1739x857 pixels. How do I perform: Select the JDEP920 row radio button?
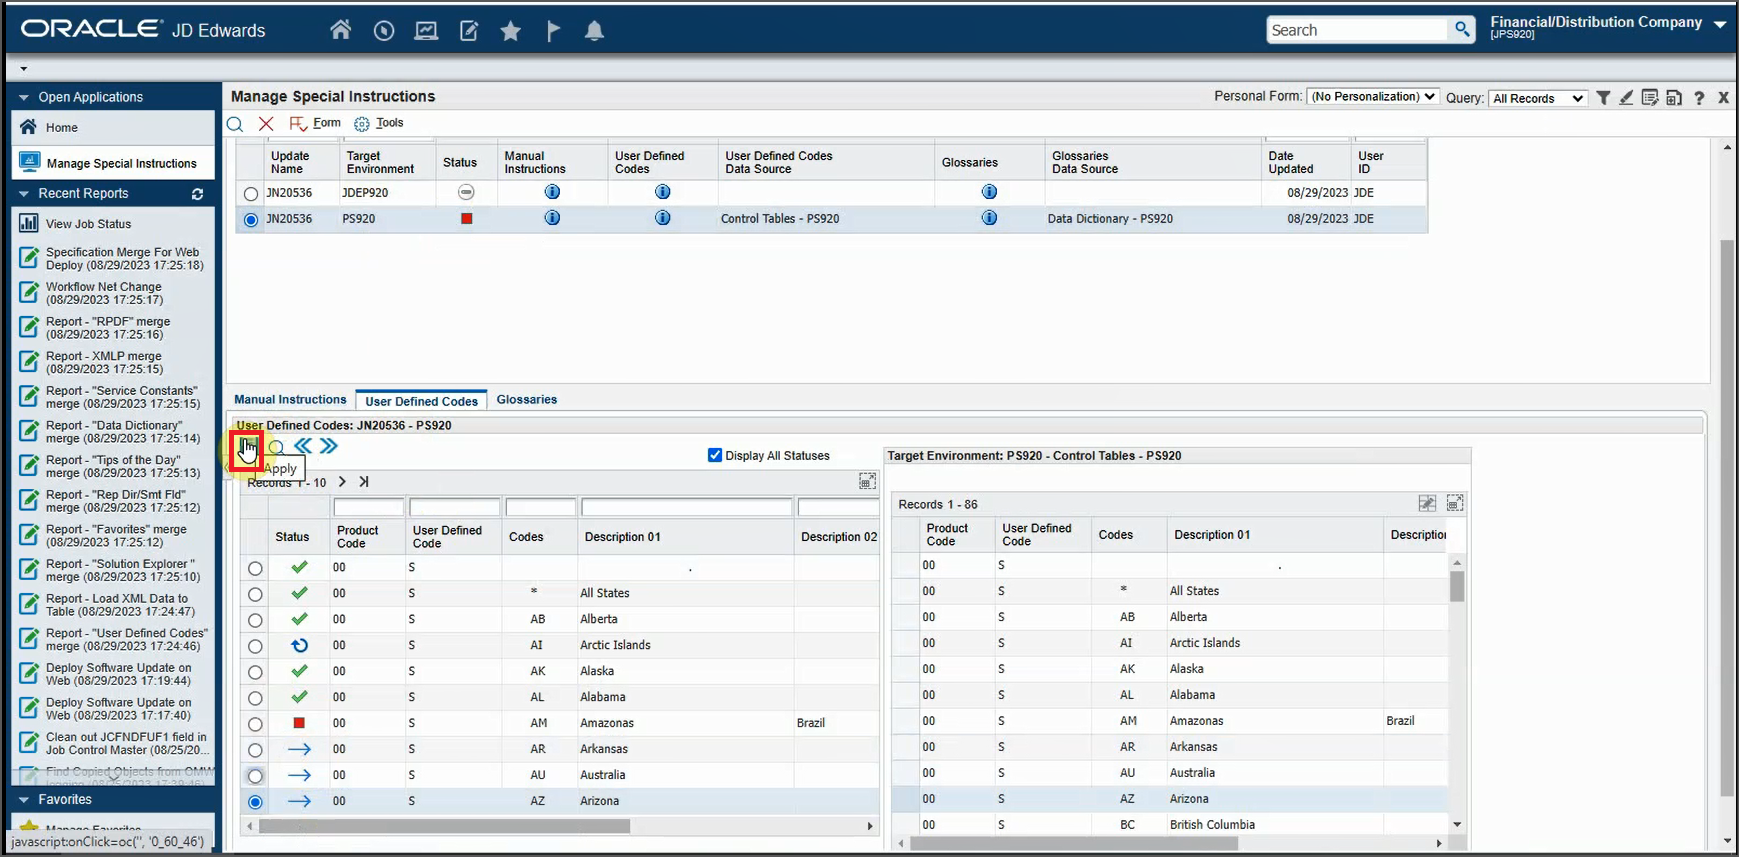point(251,194)
